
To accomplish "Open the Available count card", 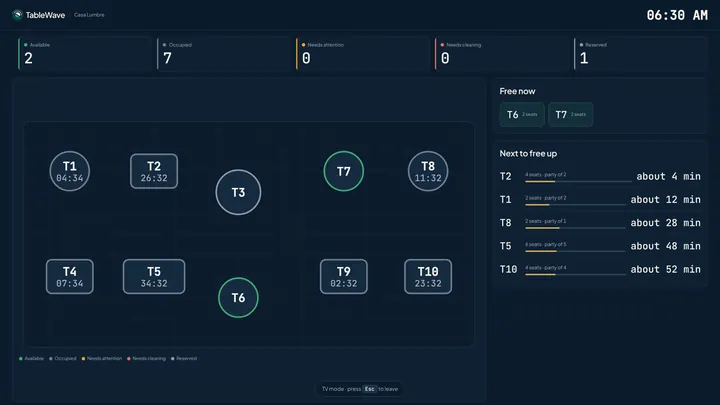I will tap(84, 54).
